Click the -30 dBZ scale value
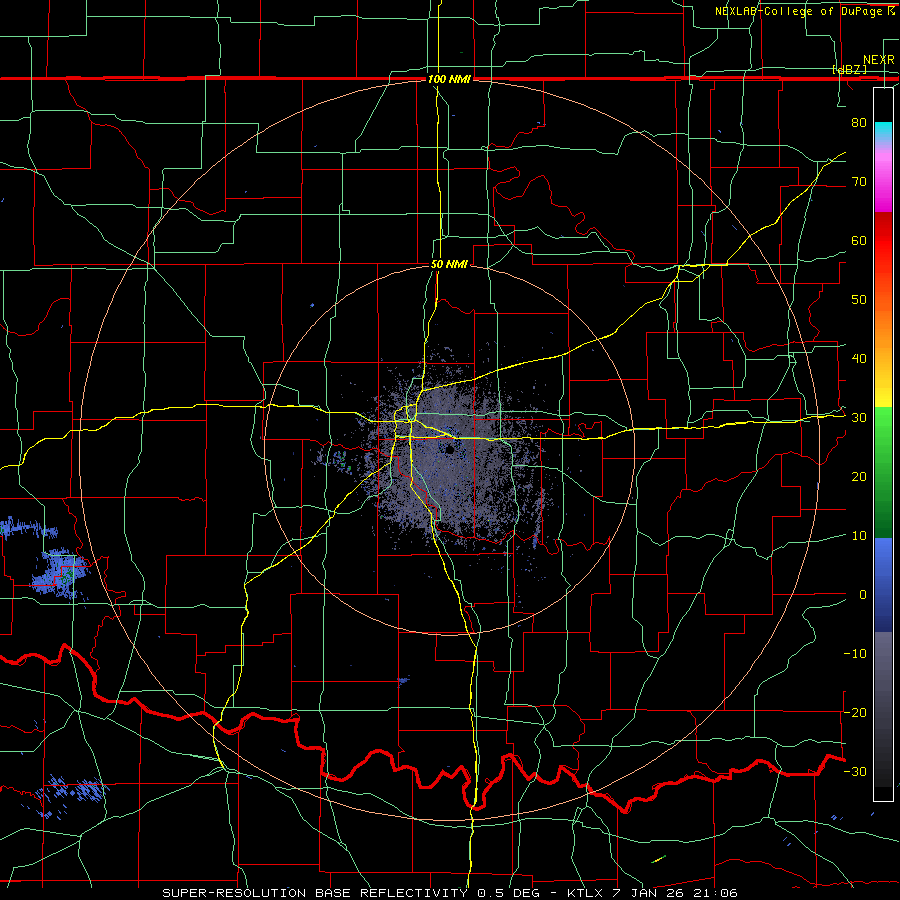The image size is (900, 900). (x=855, y=772)
